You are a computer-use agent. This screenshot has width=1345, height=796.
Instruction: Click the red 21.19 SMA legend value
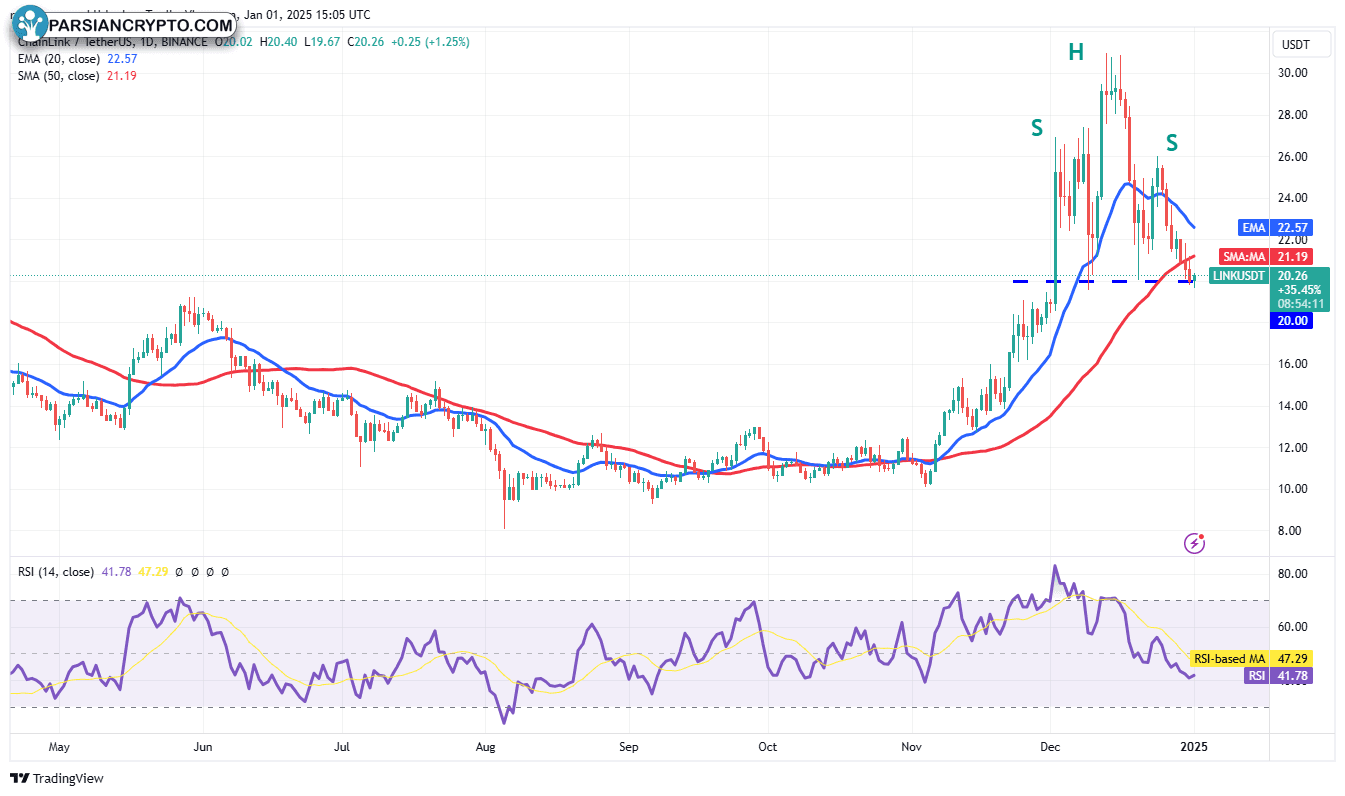pos(120,75)
